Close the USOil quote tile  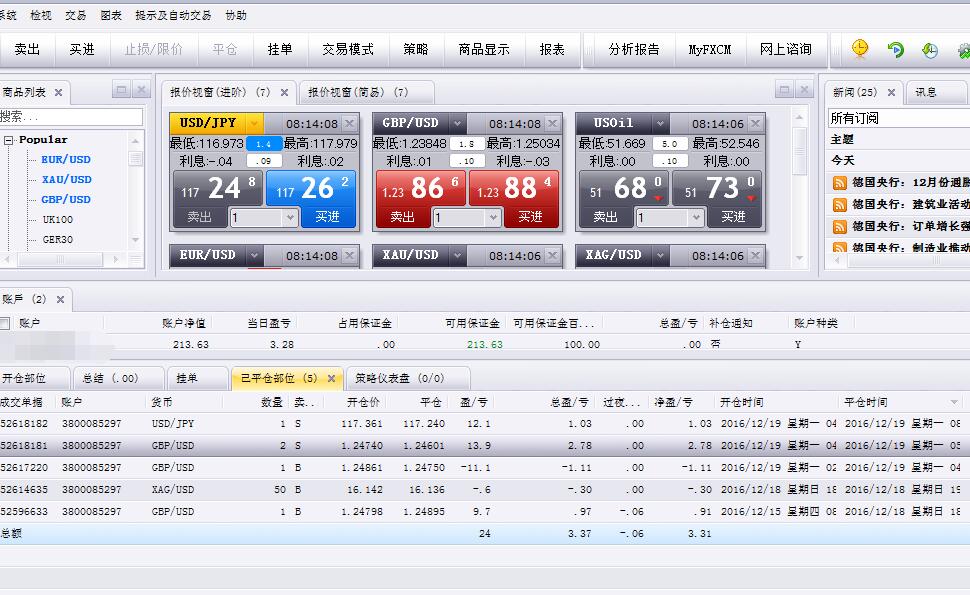[755, 123]
